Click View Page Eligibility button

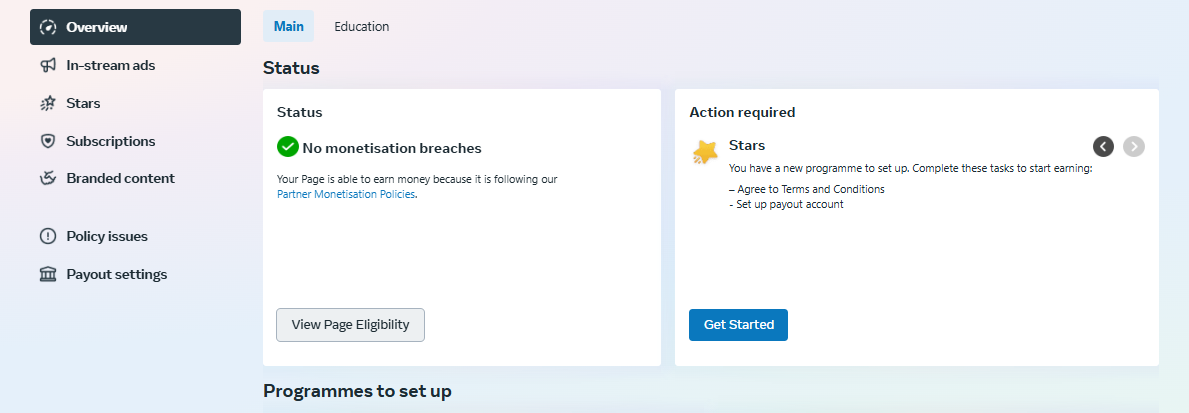[x=350, y=324]
